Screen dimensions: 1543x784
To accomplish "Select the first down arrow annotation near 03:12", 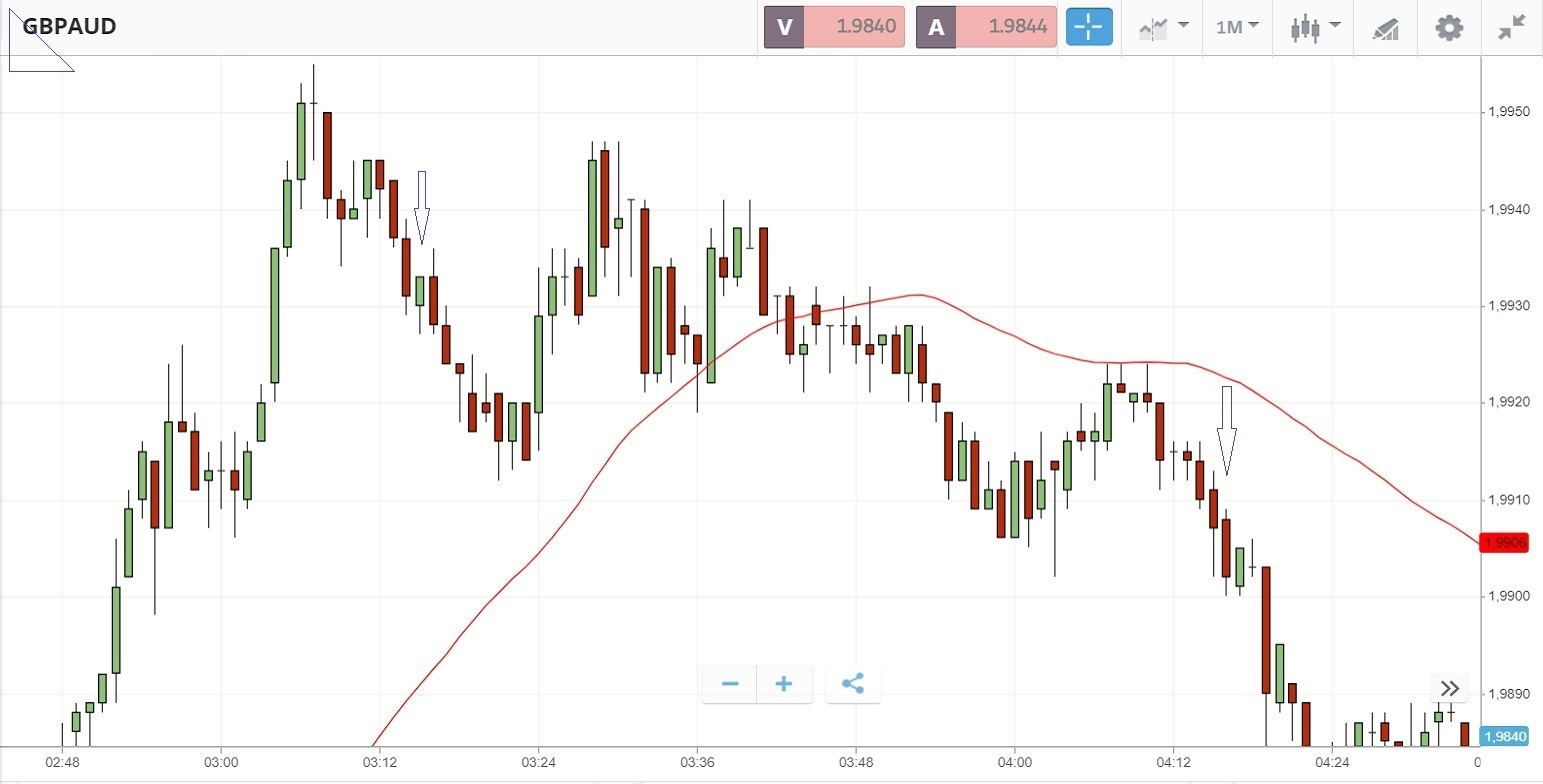I will click(422, 207).
